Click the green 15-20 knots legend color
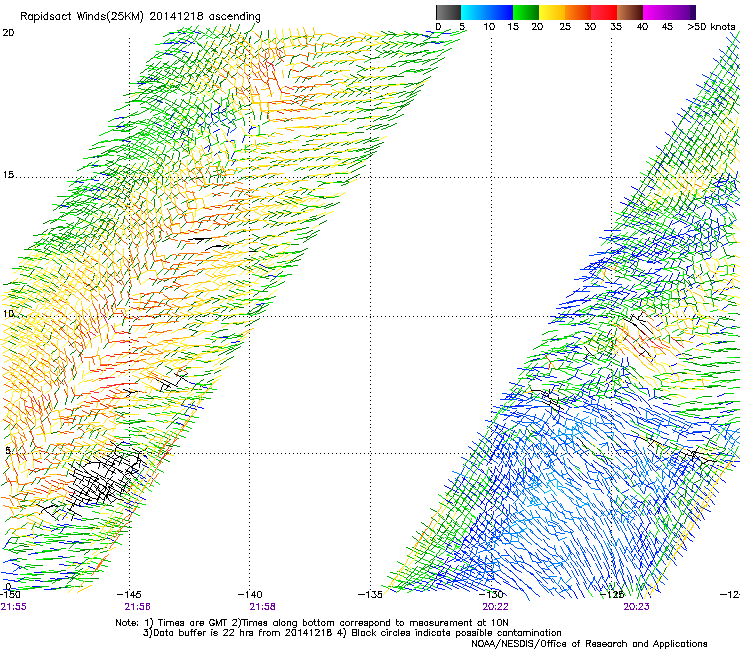Viewport: 740px width, 650px height. pos(526,12)
